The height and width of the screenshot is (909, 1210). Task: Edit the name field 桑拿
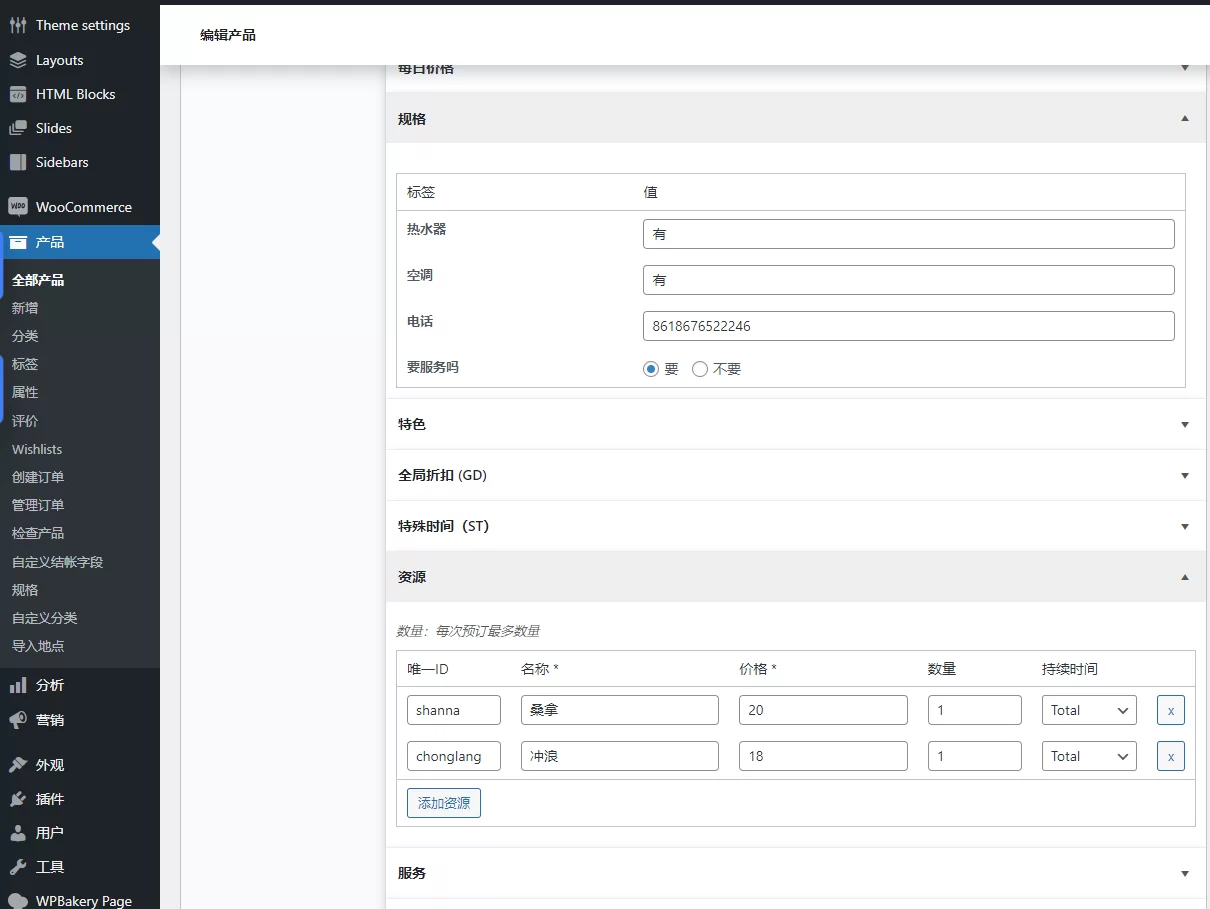pyautogui.click(x=620, y=710)
